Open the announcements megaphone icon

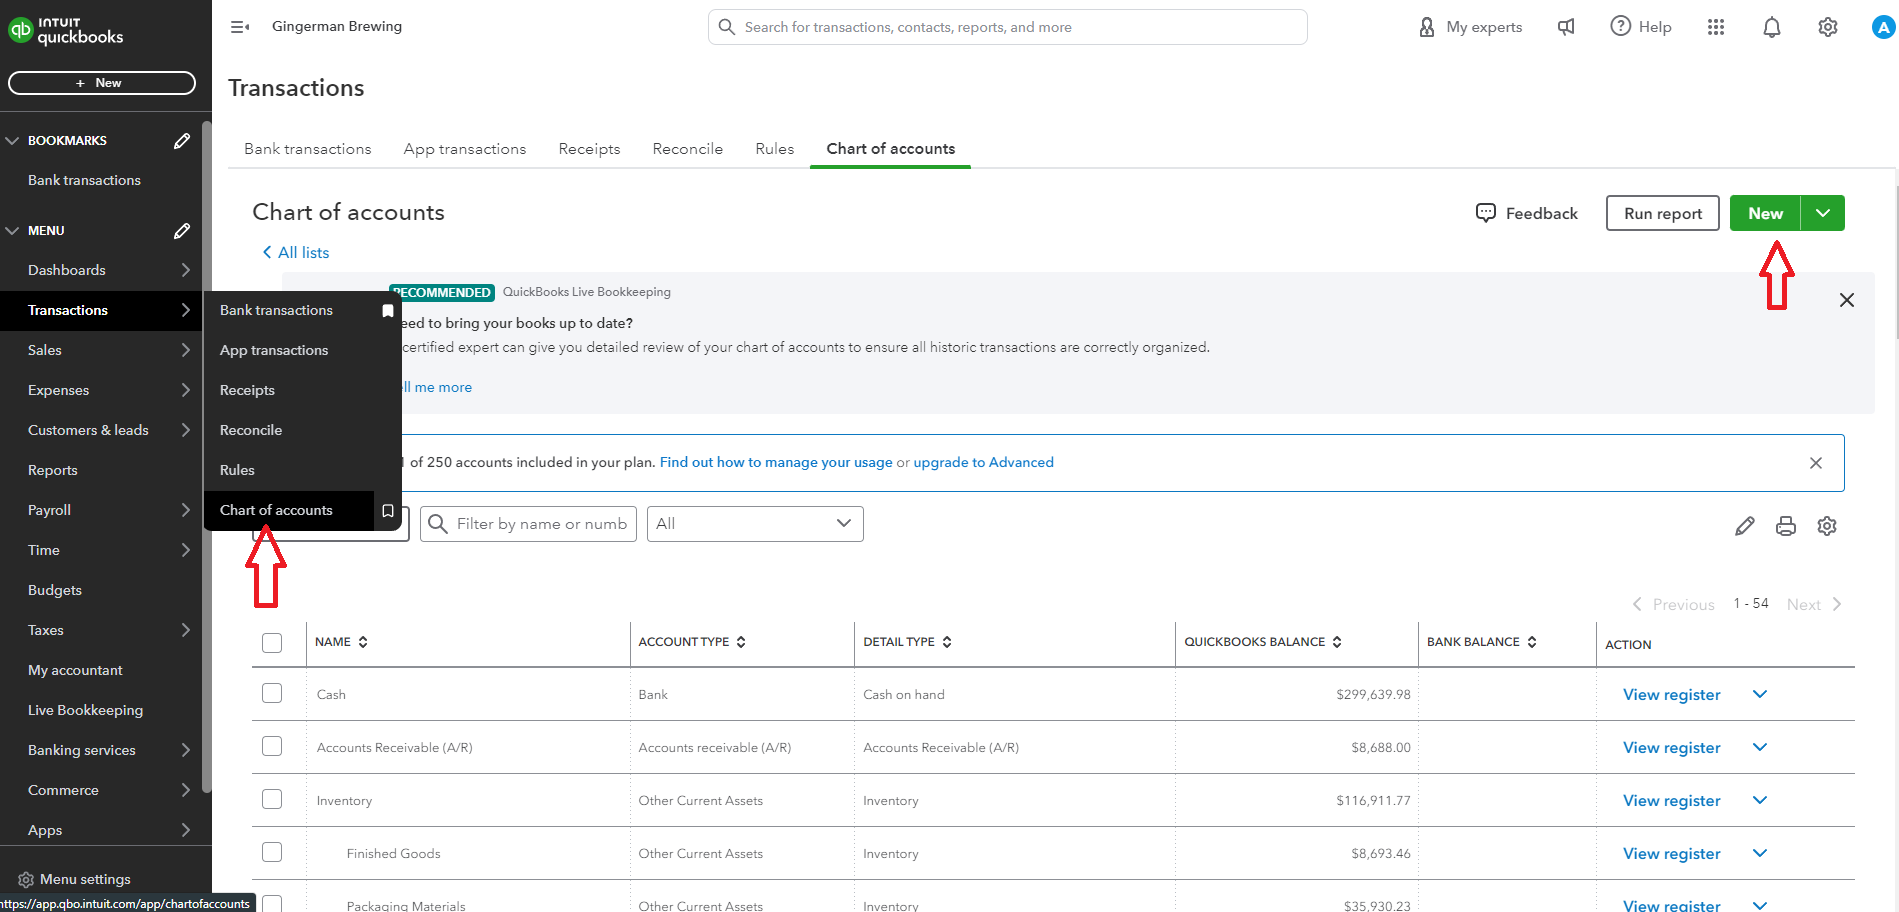click(1566, 27)
